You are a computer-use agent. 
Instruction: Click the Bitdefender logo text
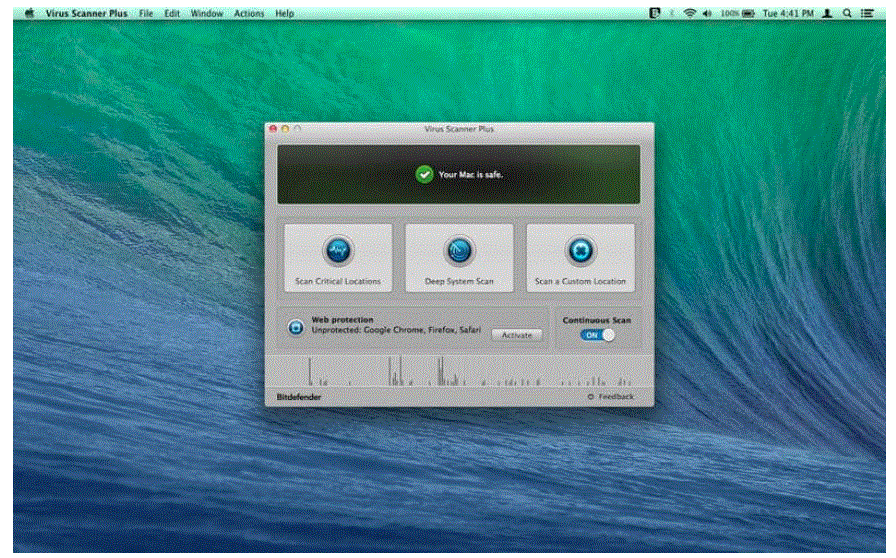299,397
